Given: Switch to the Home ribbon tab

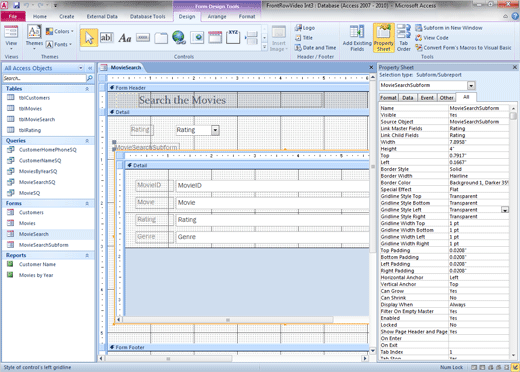Looking at the screenshot, I should click(40, 16).
